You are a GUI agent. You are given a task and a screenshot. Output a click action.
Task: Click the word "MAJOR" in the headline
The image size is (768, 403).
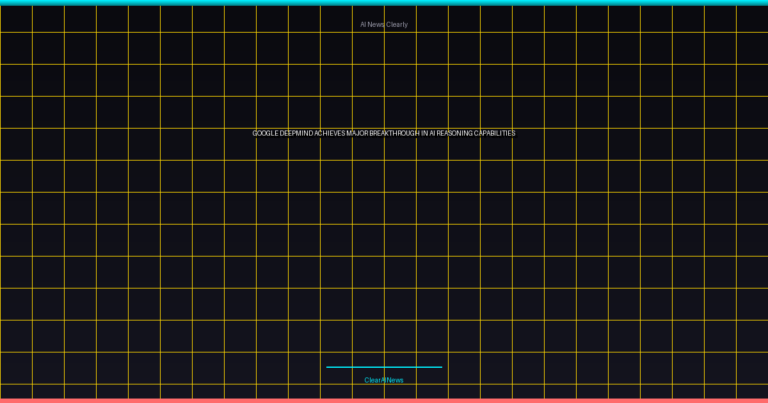click(x=358, y=133)
